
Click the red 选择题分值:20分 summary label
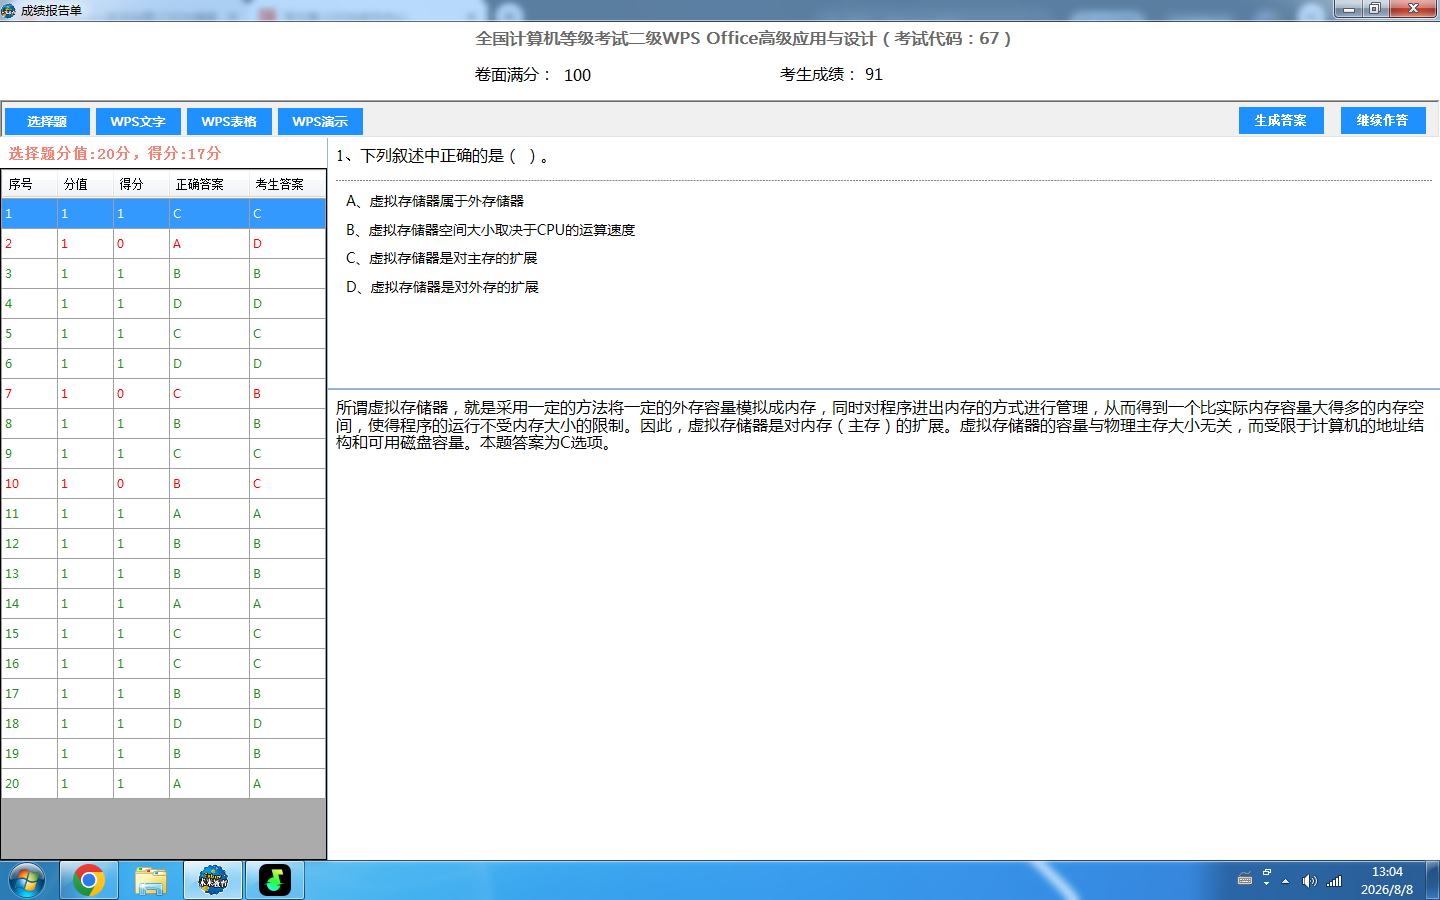[x=115, y=153]
